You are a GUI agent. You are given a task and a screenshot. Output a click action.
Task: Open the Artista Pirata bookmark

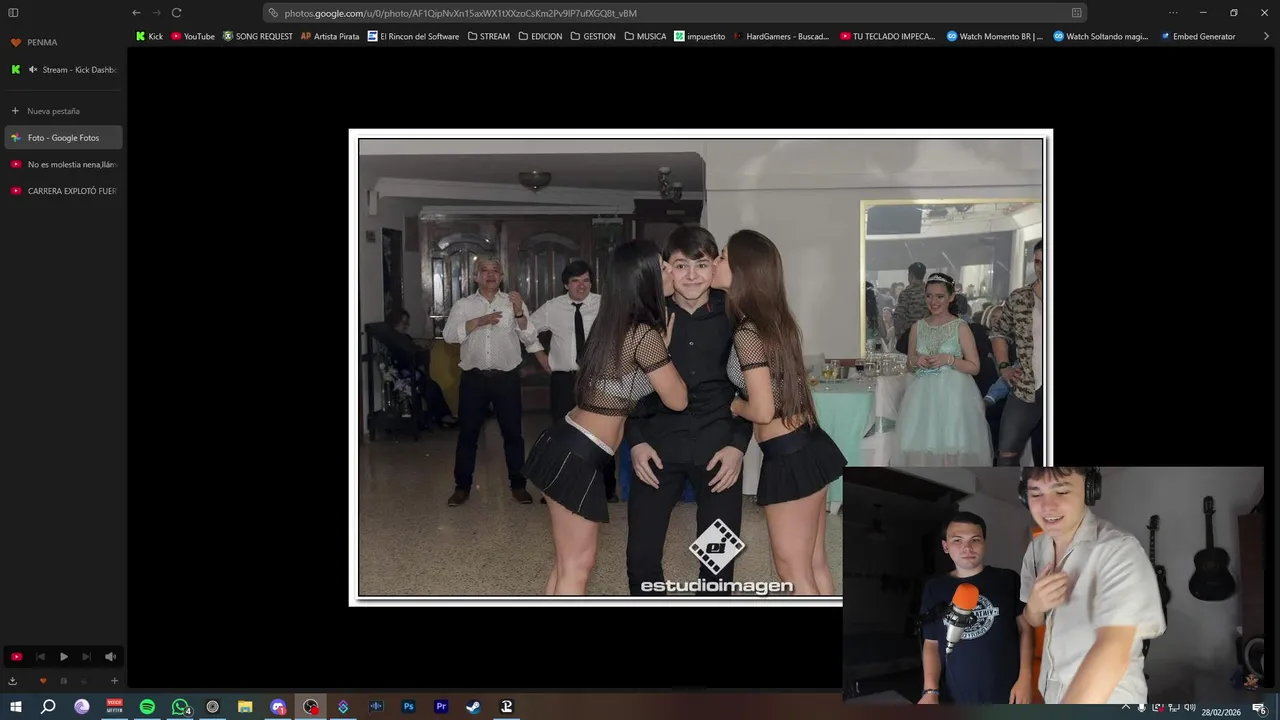(x=330, y=36)
